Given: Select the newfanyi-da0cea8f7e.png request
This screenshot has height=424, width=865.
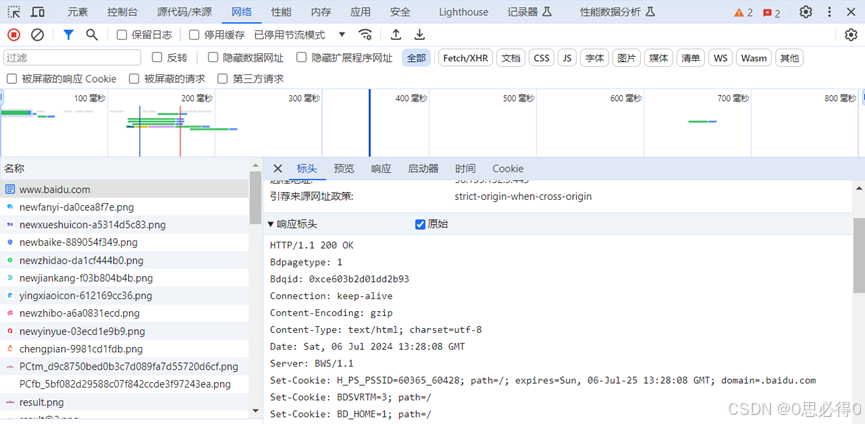Looking at the screenshot, I should pyautogui.click(x=124, y=207).
